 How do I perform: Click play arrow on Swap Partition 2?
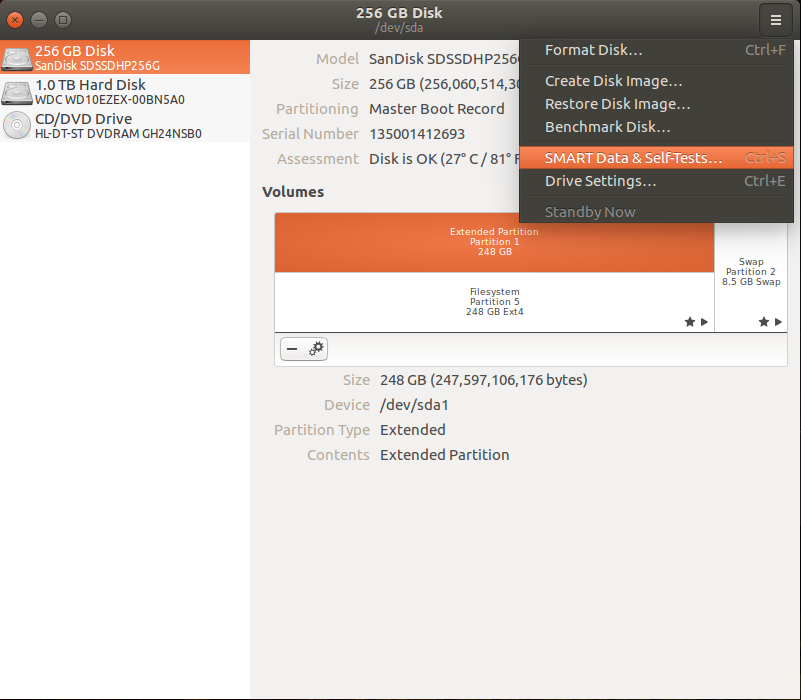tap(778, 322)
